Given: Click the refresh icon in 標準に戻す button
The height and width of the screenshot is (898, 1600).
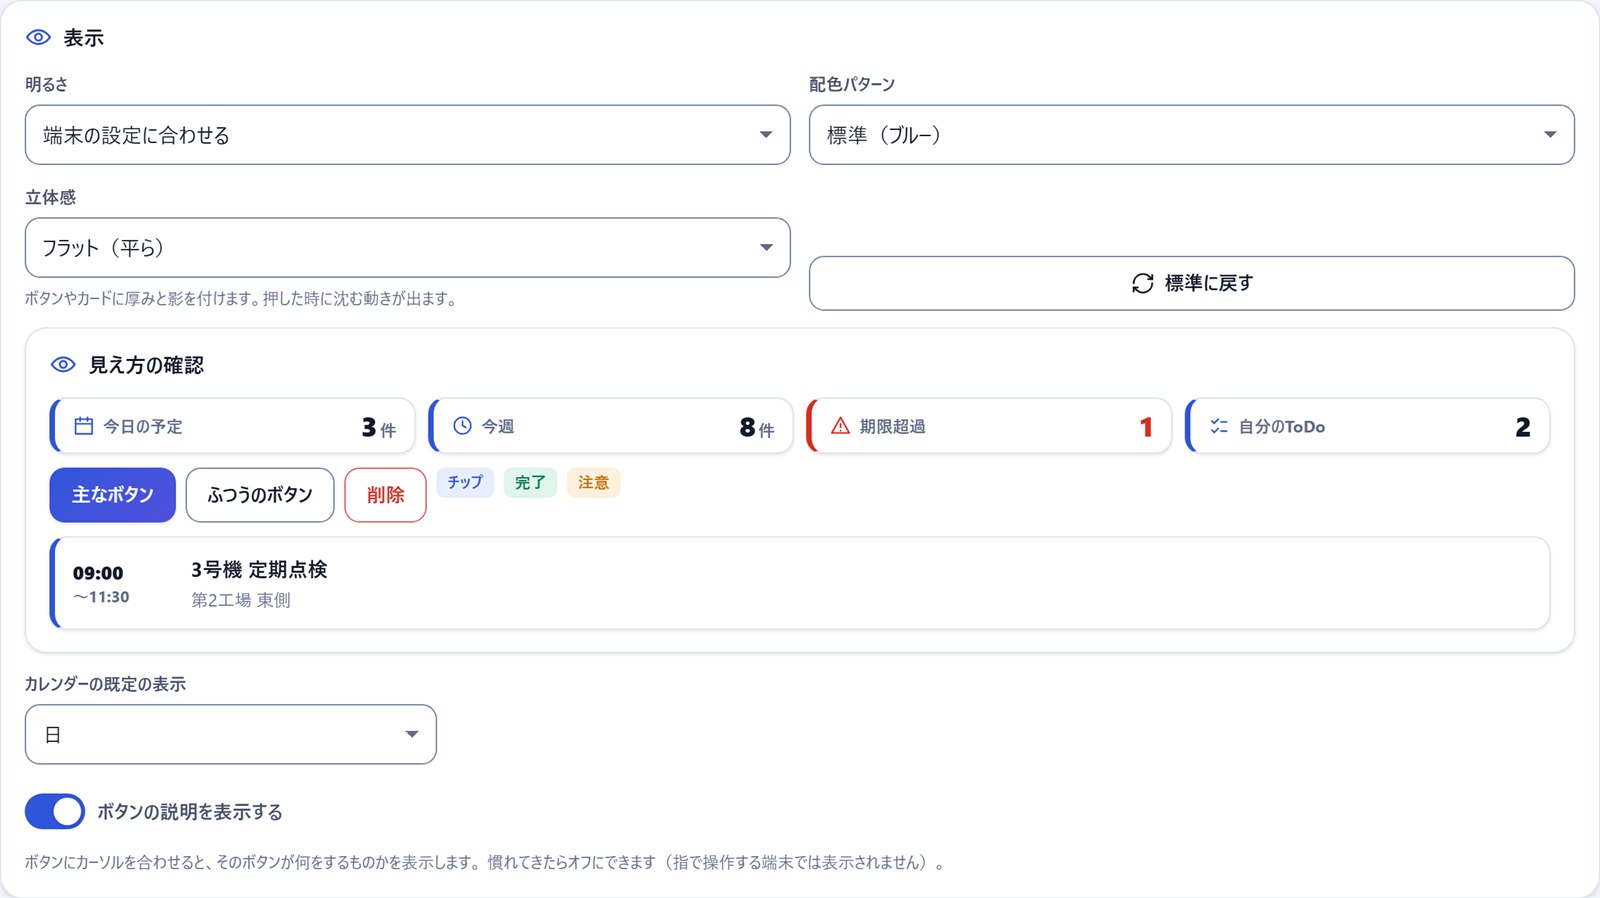Looking at the screenshot, I should [1143, 283].
